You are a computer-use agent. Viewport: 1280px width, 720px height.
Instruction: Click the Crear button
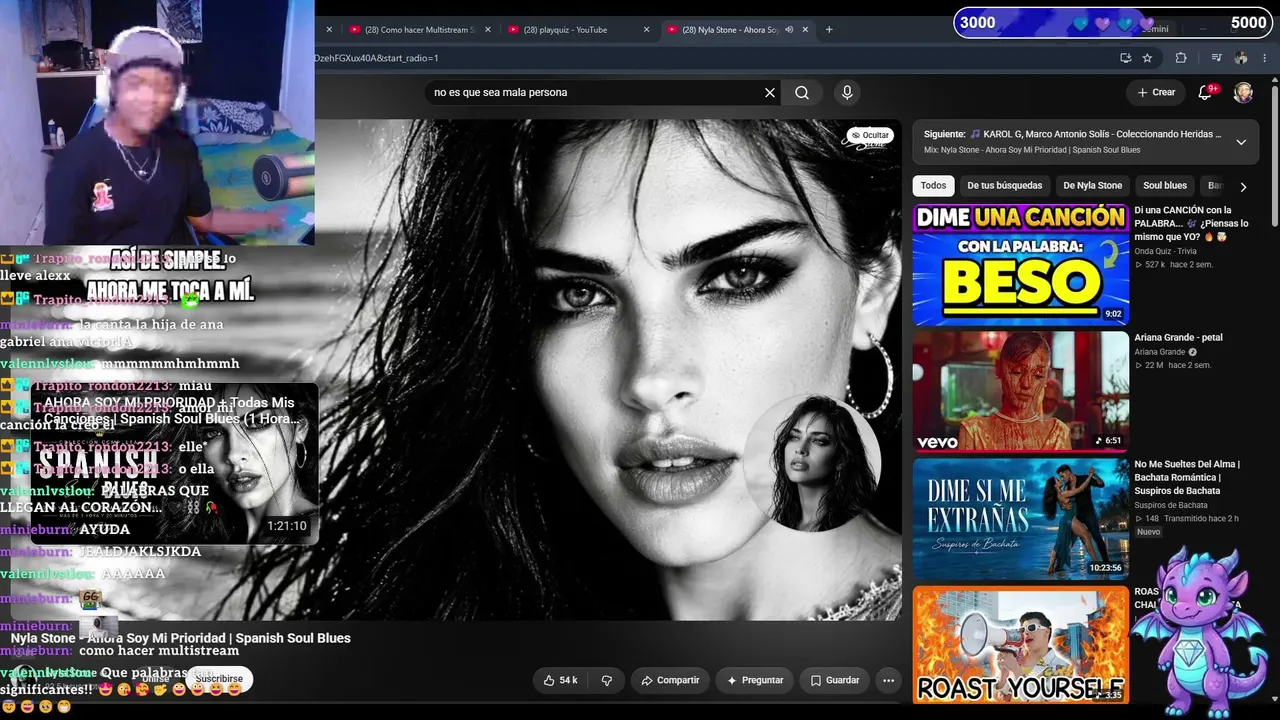pos(1156,92)
